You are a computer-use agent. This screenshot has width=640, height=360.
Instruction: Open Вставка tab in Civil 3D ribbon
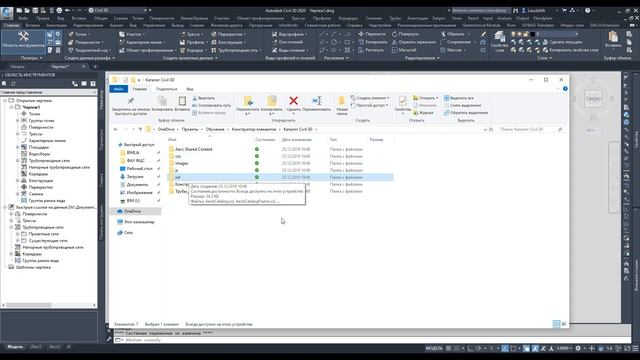point(32,25)
